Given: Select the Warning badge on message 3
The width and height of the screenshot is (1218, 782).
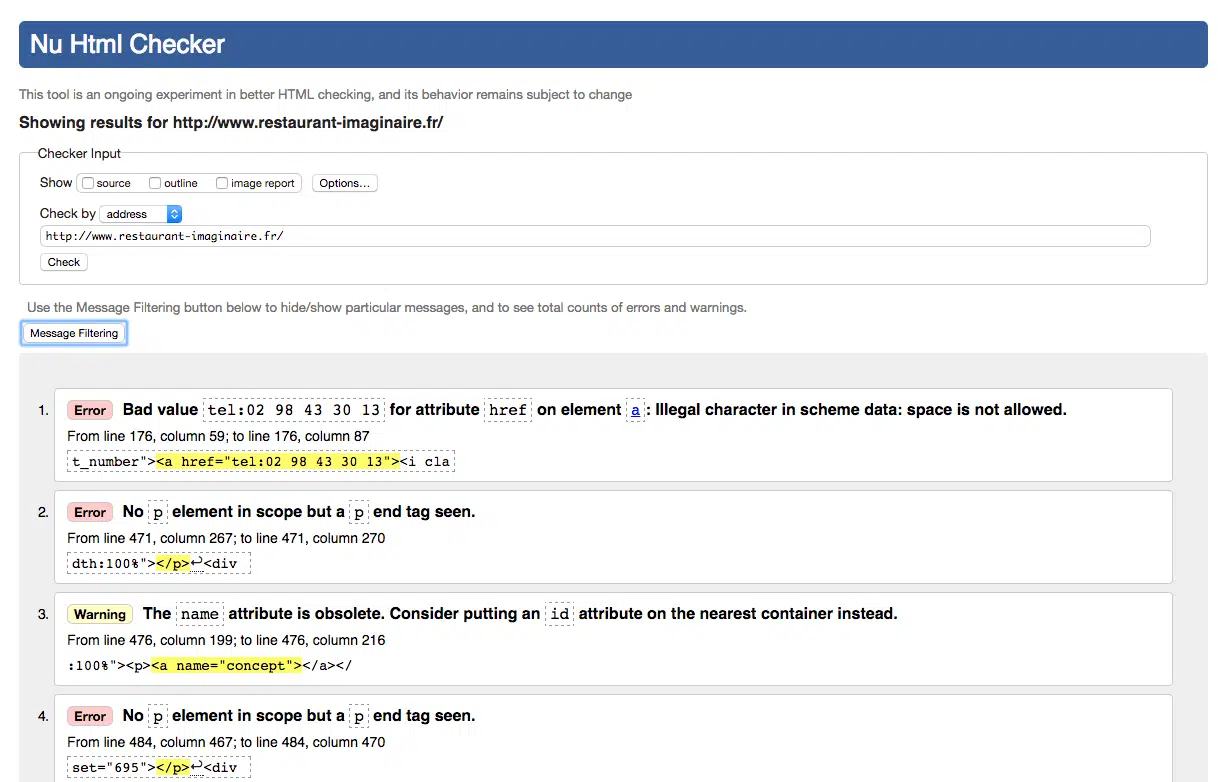Looking at the screenshot, I should tap(100, 614).
